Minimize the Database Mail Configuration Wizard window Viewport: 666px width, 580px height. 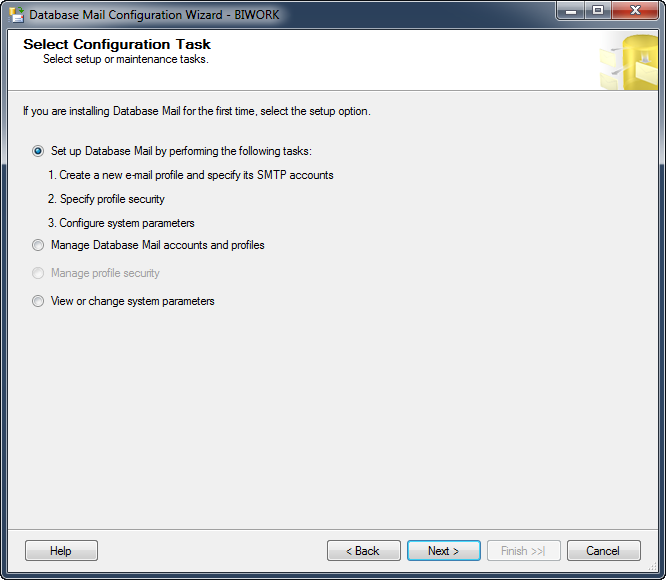click(571, 11)
